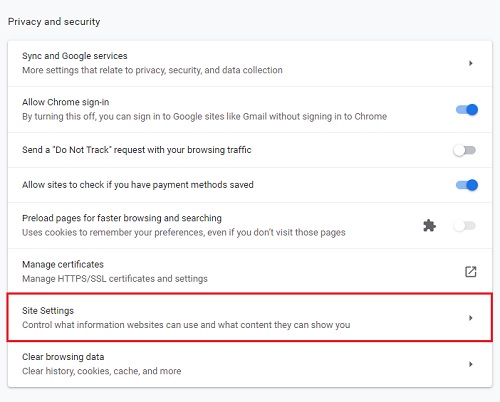Select Sync and Google services title

click(x=75, y=56)
